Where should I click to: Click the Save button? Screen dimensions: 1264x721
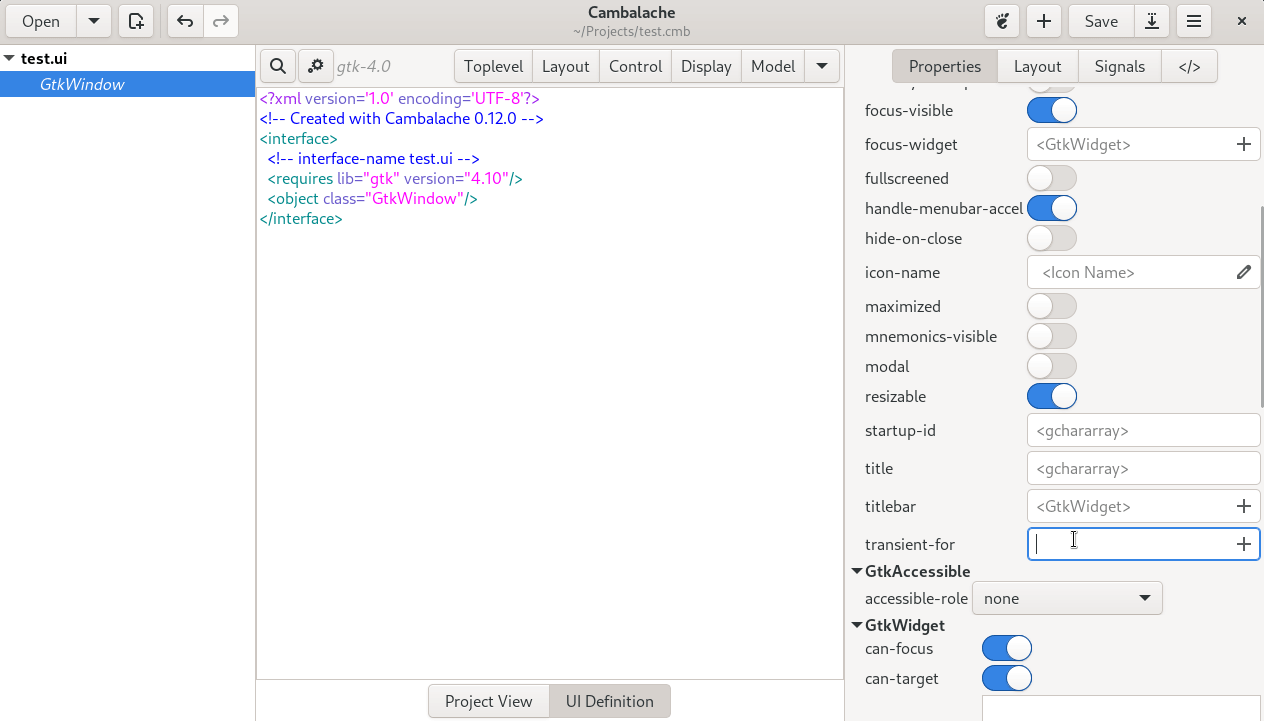[x=1101, y=21]
